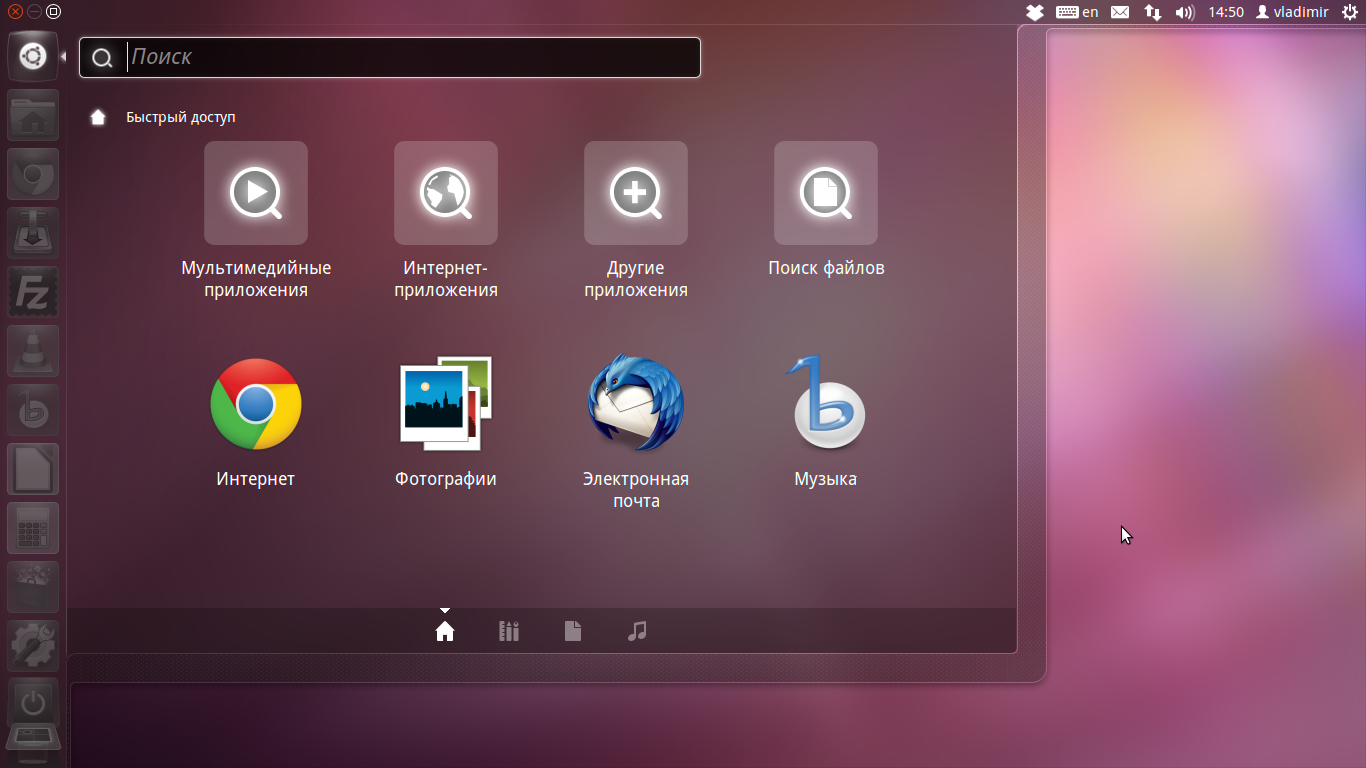Collapse the dash with the arrow above Home lens
This screenshot has height=768, width=1366.
[444, 608]
